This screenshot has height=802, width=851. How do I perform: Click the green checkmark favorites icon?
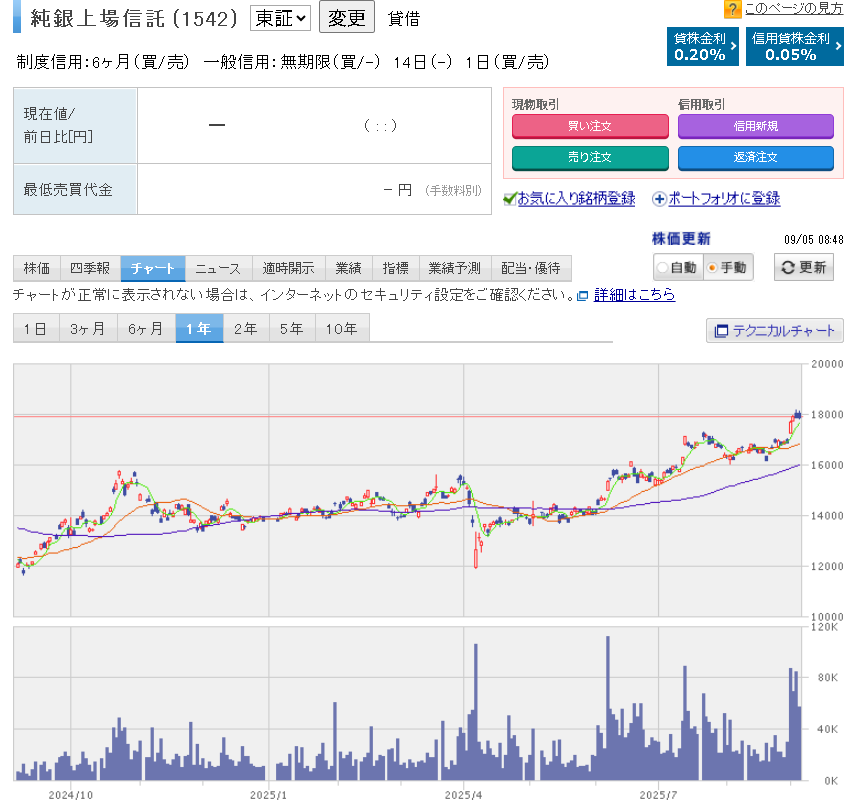click(509, 199)
